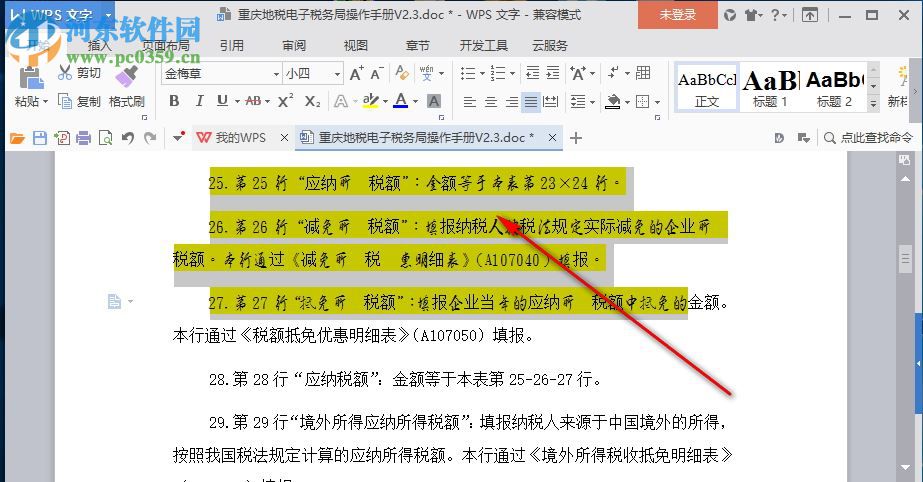Redo last action

(x=150, y=138)
